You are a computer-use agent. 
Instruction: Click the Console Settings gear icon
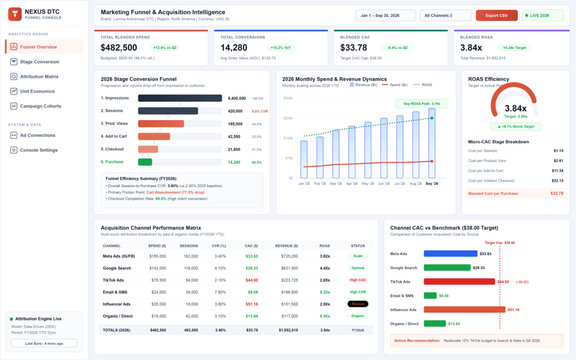[x=14, y=150]
